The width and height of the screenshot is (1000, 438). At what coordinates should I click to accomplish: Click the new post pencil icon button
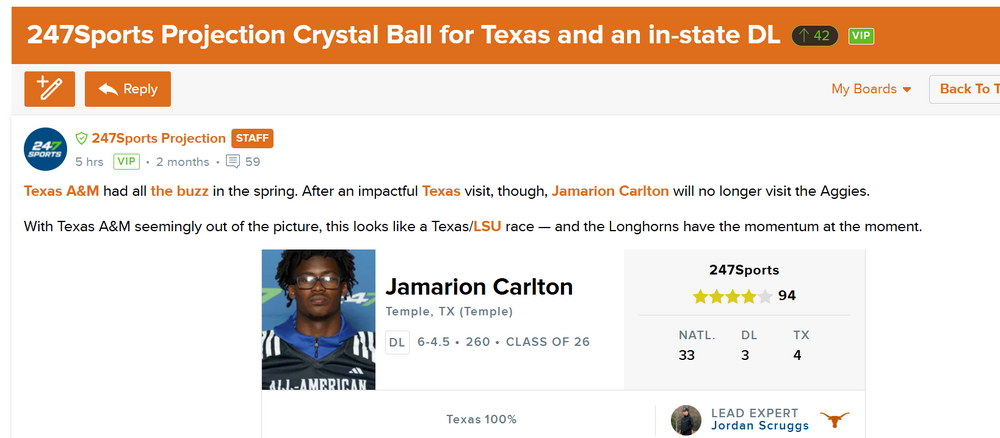click(x=49, y=89)
